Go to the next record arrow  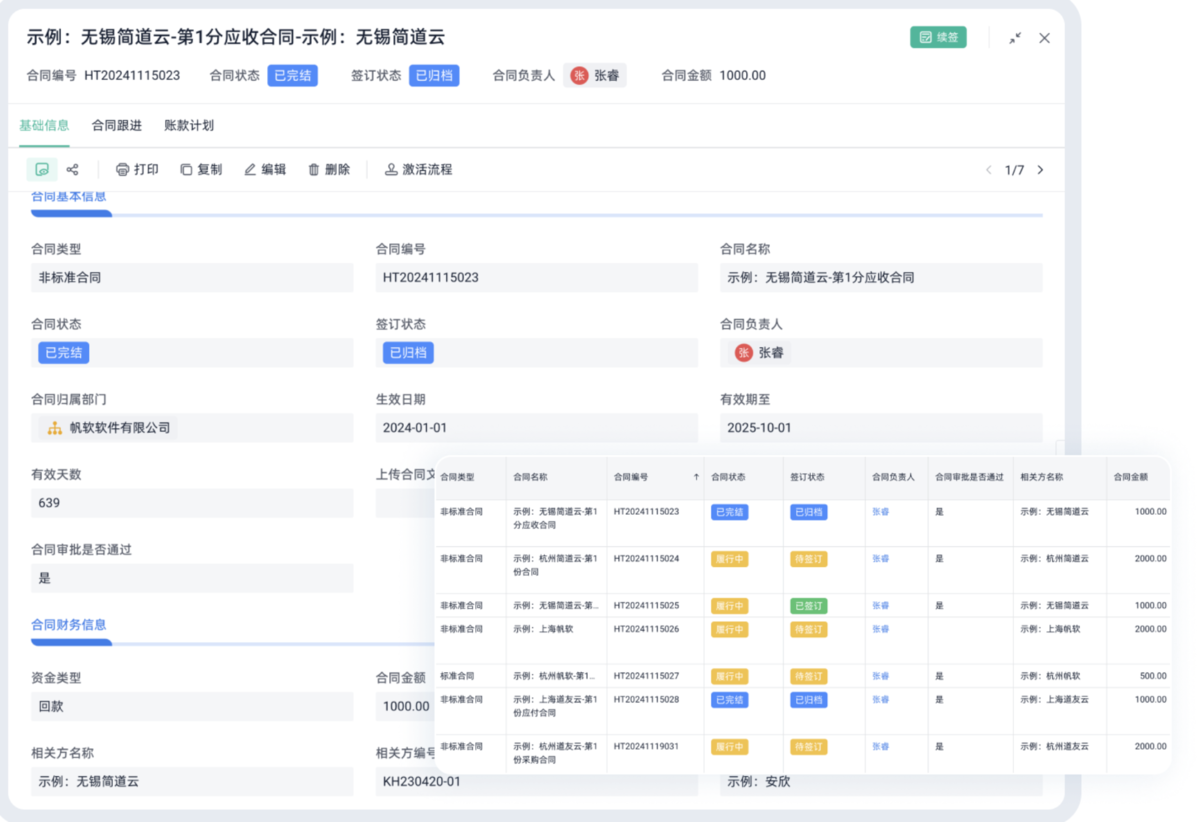(x=1040, y=170)
